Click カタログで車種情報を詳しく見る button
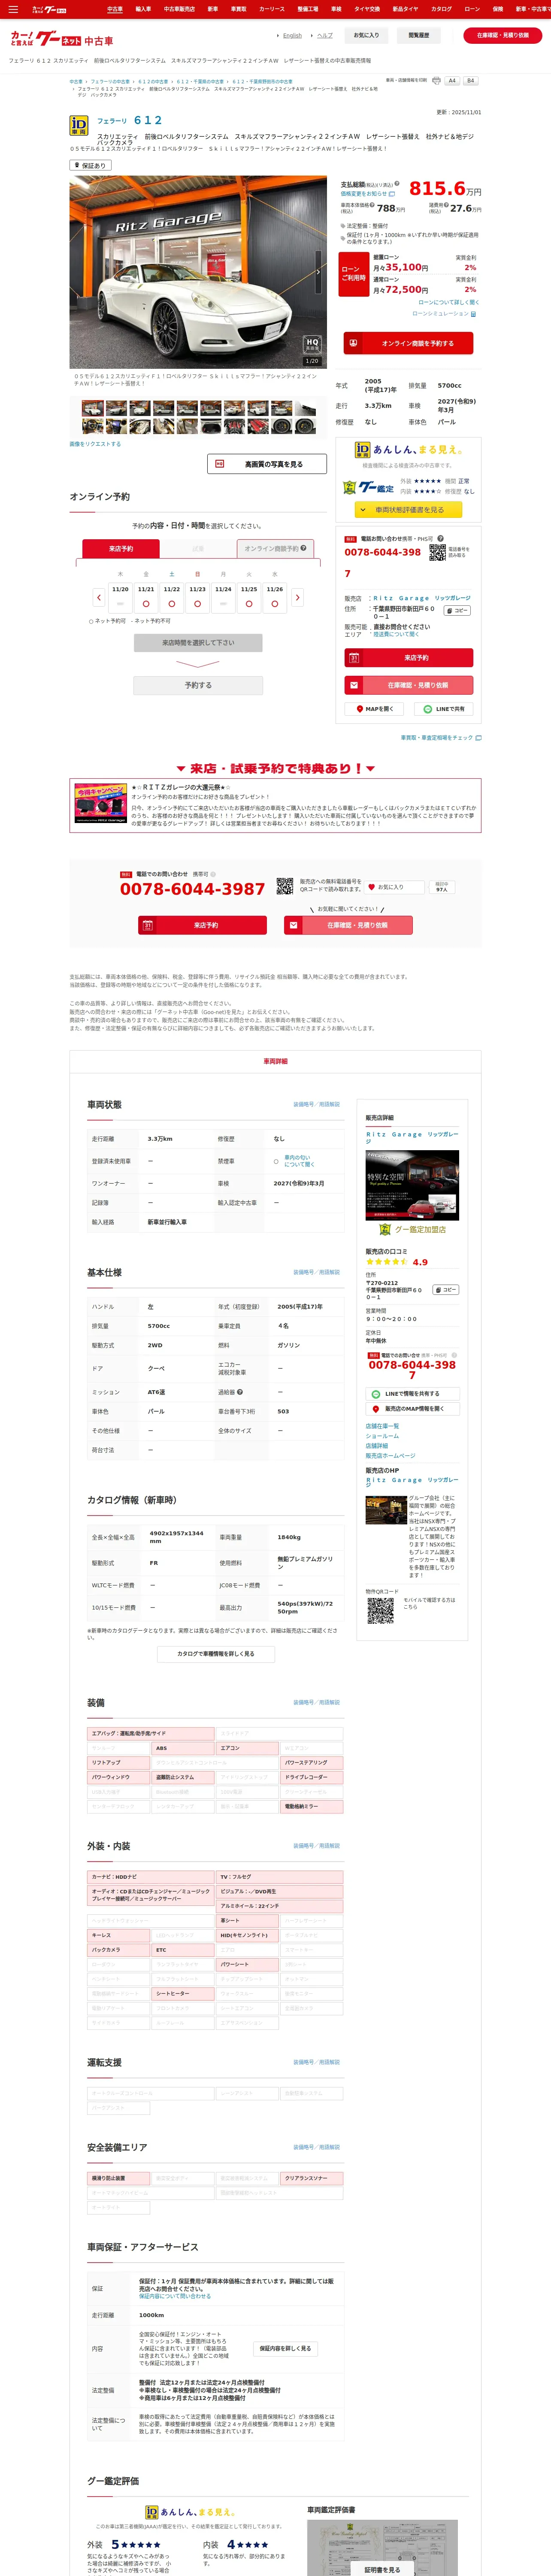This screenshot has height=2576, width=551. point(215,1654)
